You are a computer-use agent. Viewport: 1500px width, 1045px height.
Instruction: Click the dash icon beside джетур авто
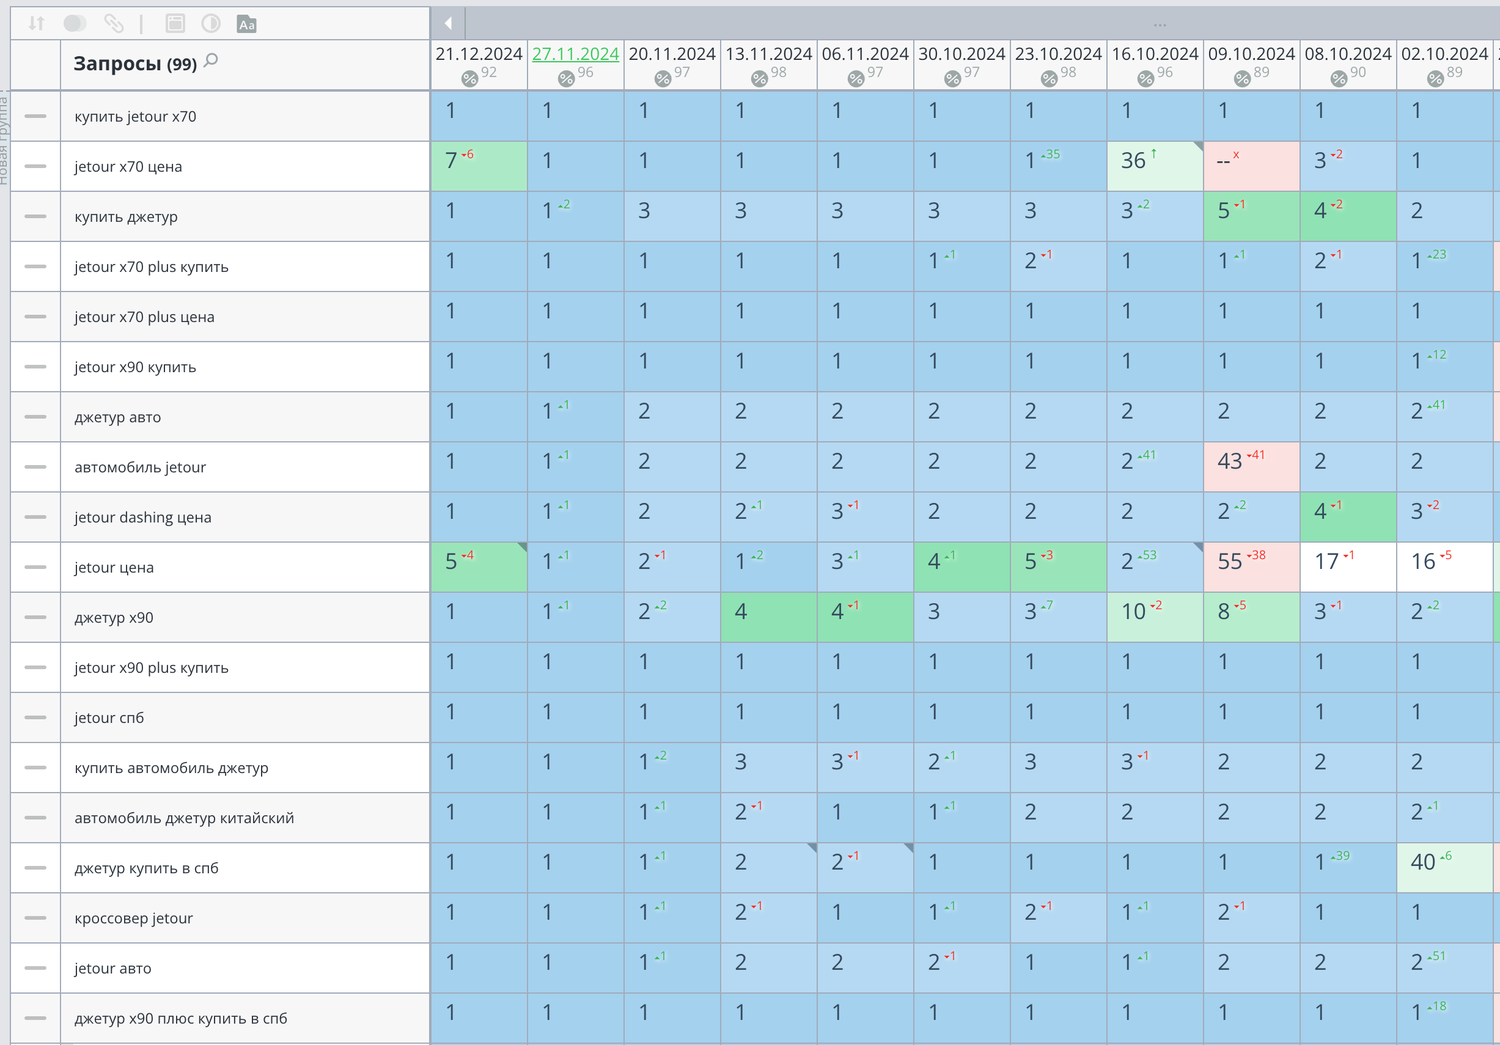click(x=36, y=417)
